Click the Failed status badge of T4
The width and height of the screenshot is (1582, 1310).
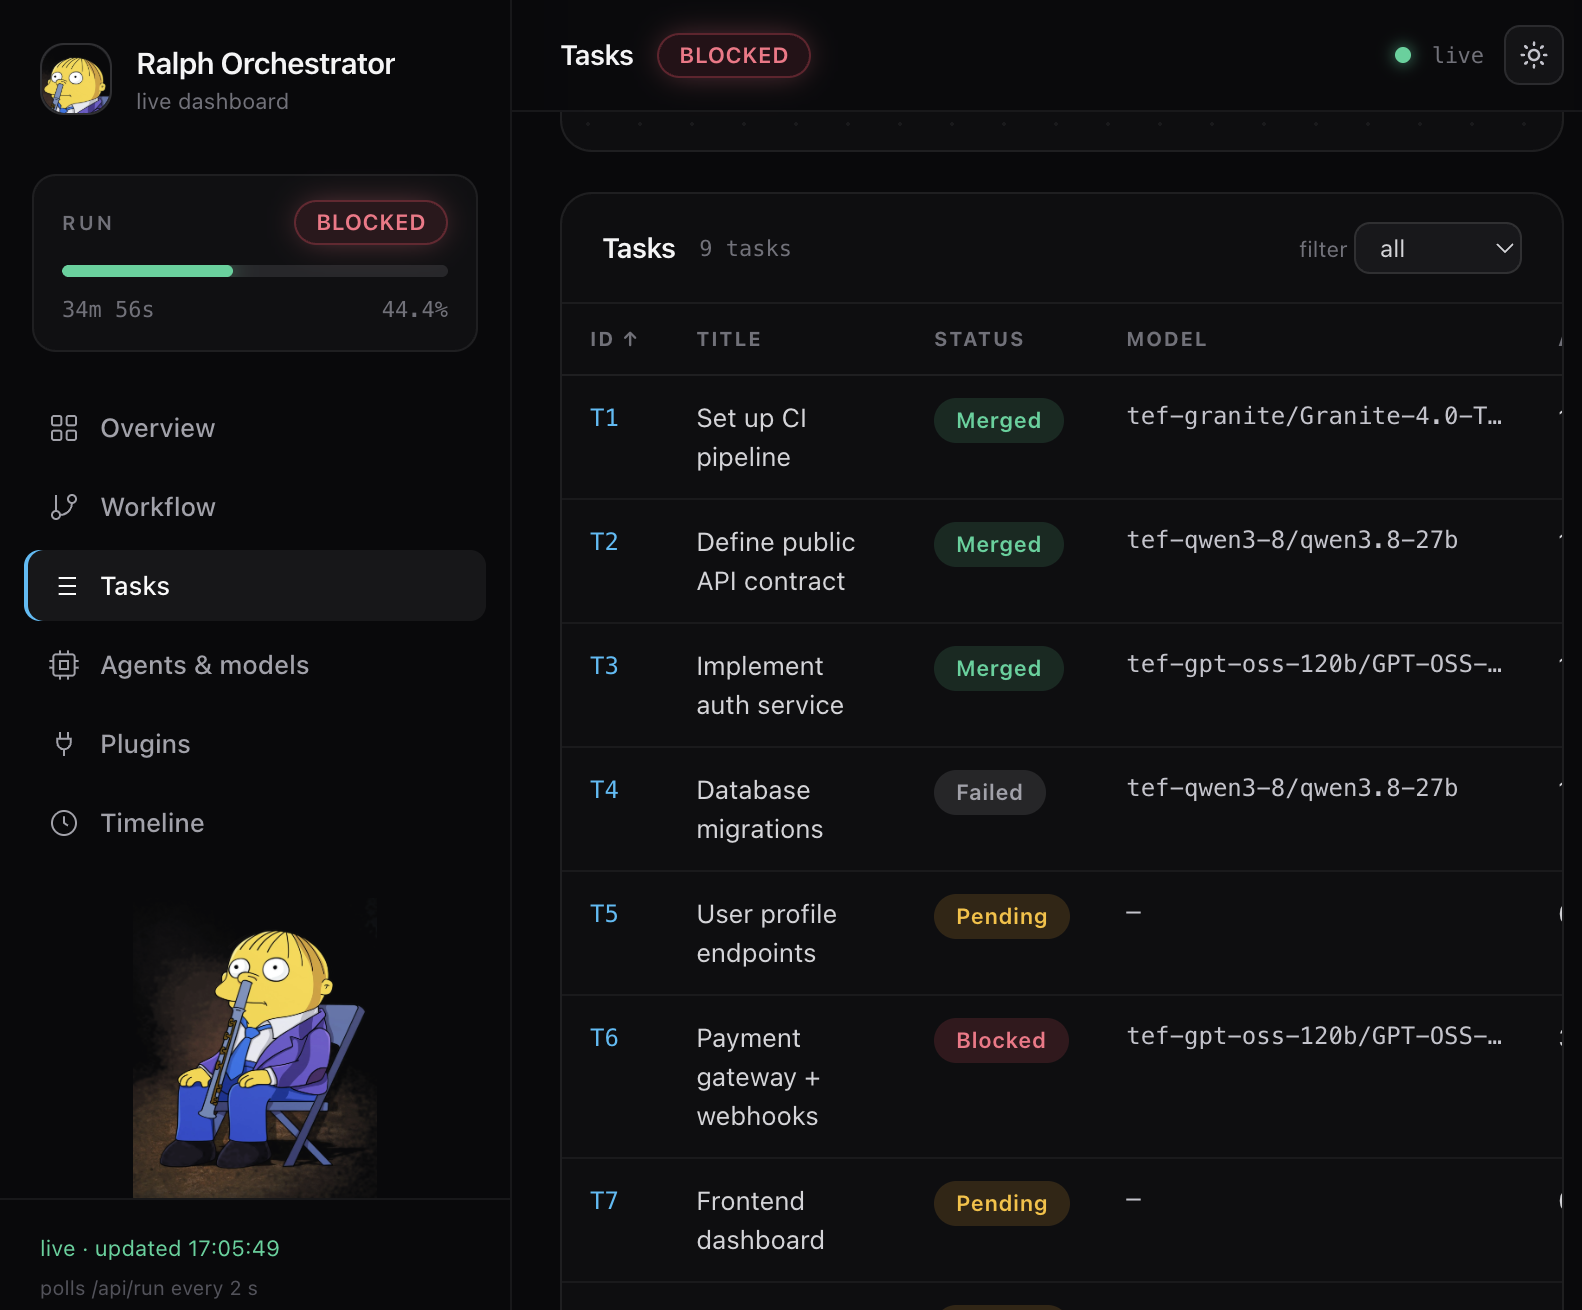click(x=990, y=792)
